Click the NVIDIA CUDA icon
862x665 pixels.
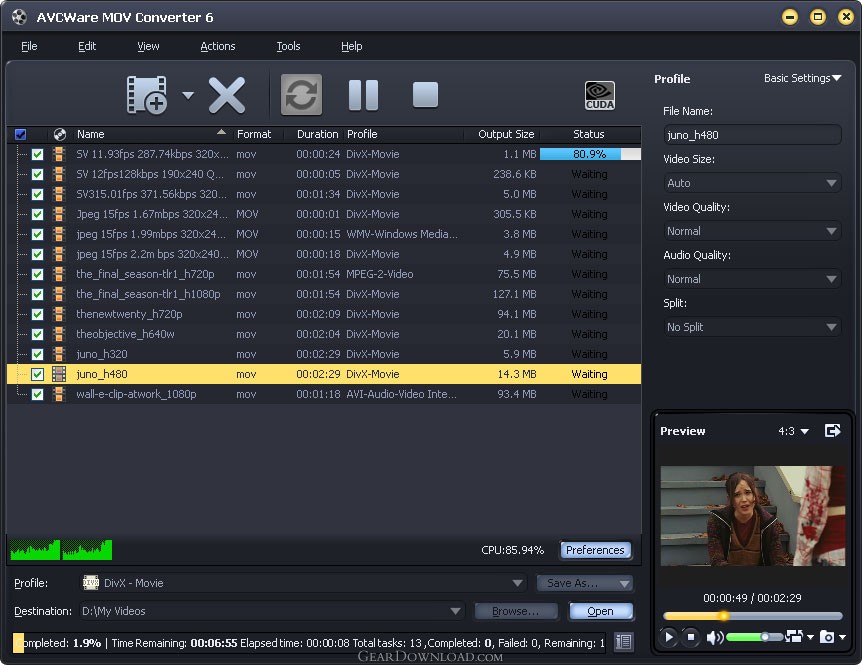pos(600,95)
